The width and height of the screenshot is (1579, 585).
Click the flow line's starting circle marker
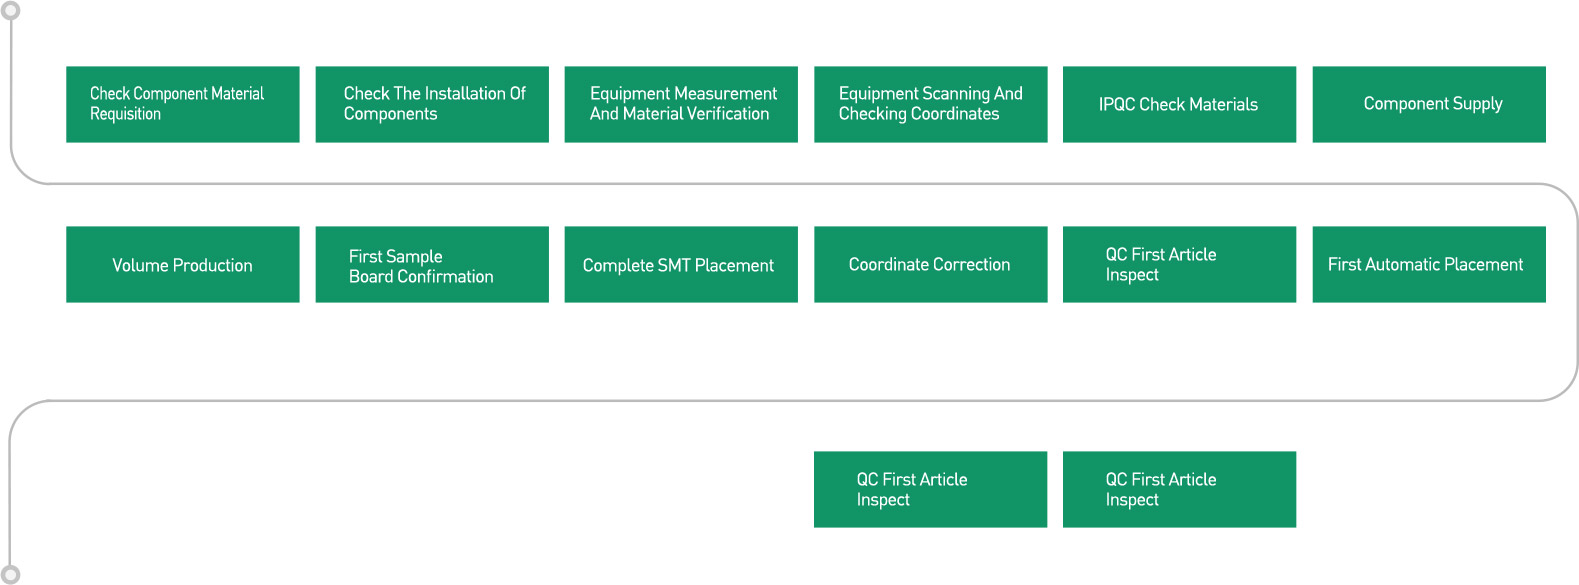click(x=10, y=11)
